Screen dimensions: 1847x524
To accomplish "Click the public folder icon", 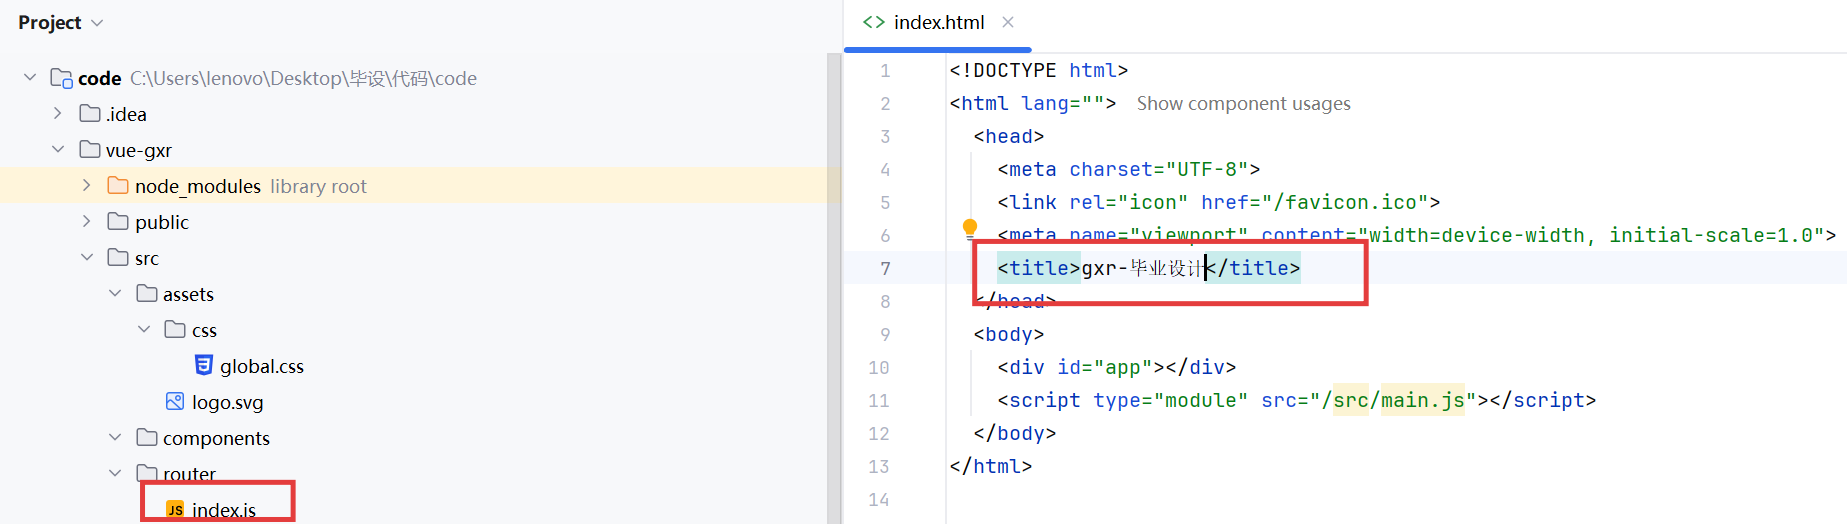I will pyautogui.click(x=118, y=221).
